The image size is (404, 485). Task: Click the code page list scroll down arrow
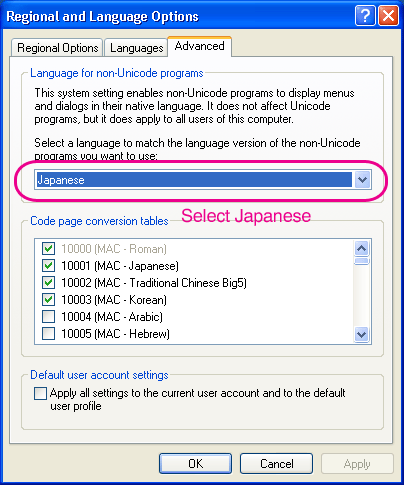point(362,334)
